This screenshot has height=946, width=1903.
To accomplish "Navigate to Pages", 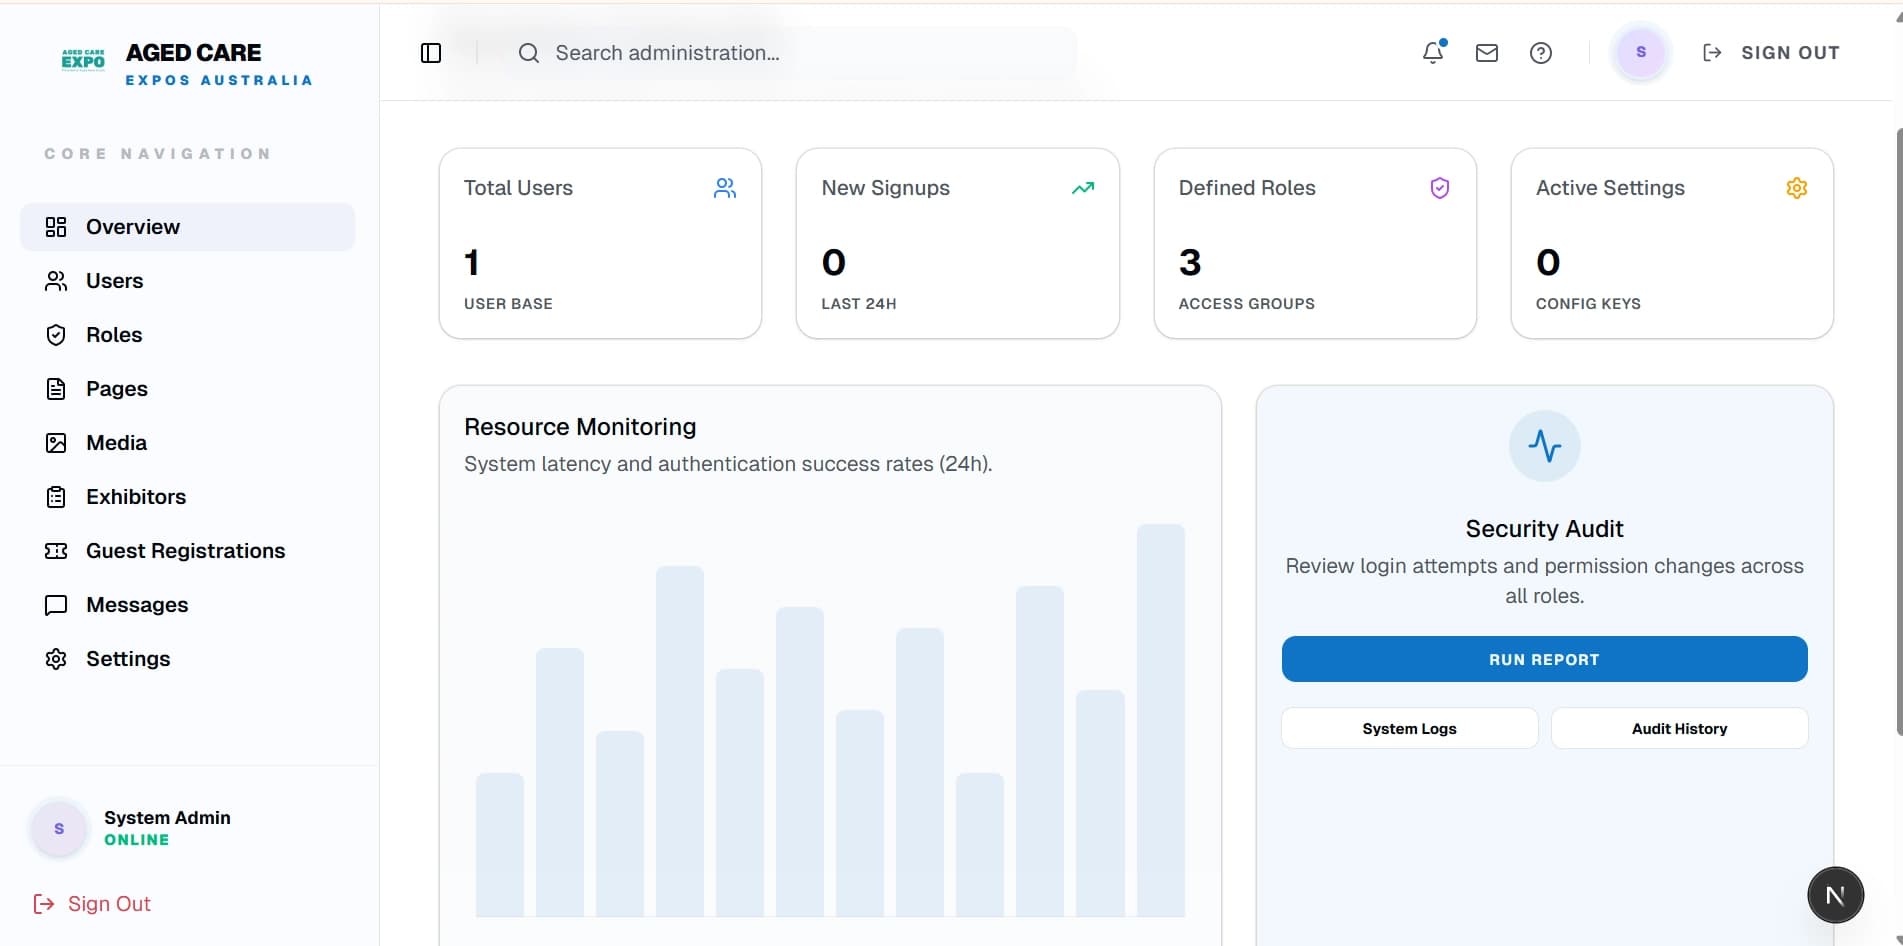I will [x=187, y=389].
